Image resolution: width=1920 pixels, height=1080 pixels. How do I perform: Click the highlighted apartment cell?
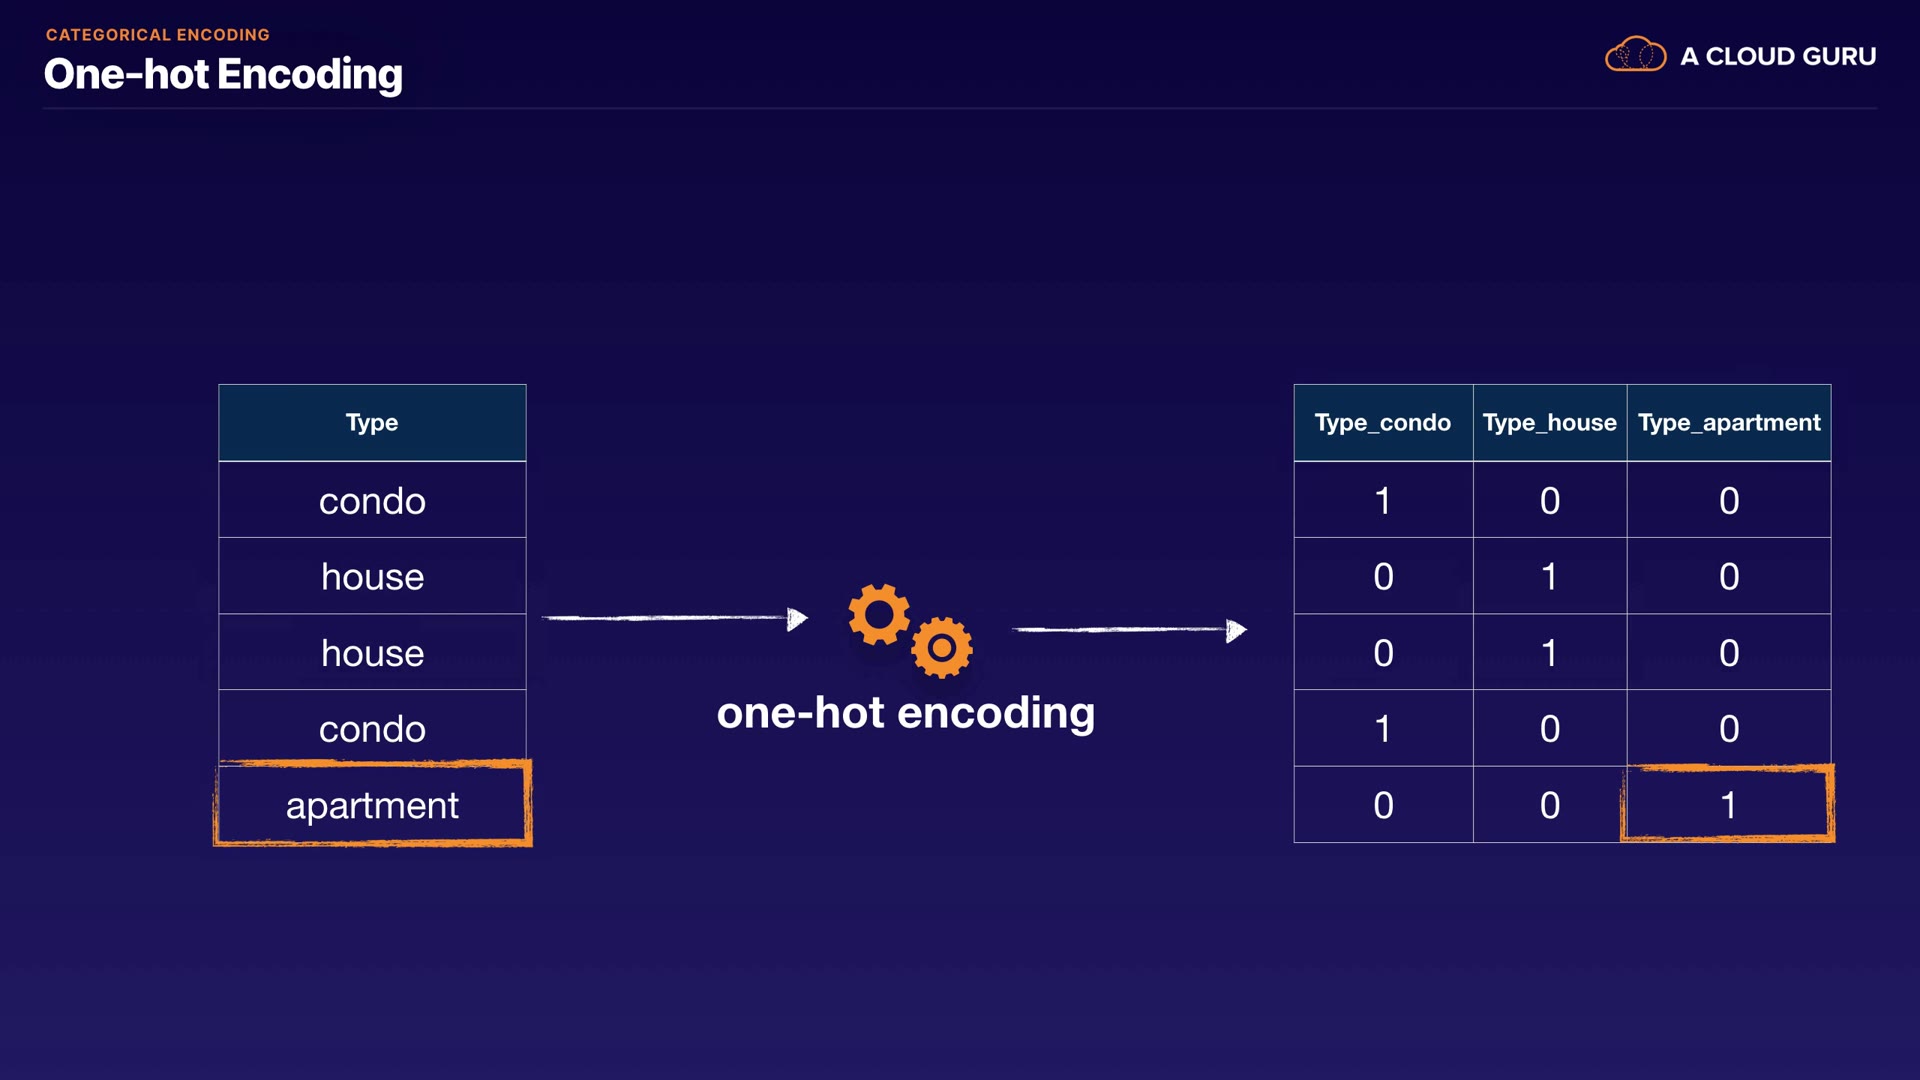point(372,806)
